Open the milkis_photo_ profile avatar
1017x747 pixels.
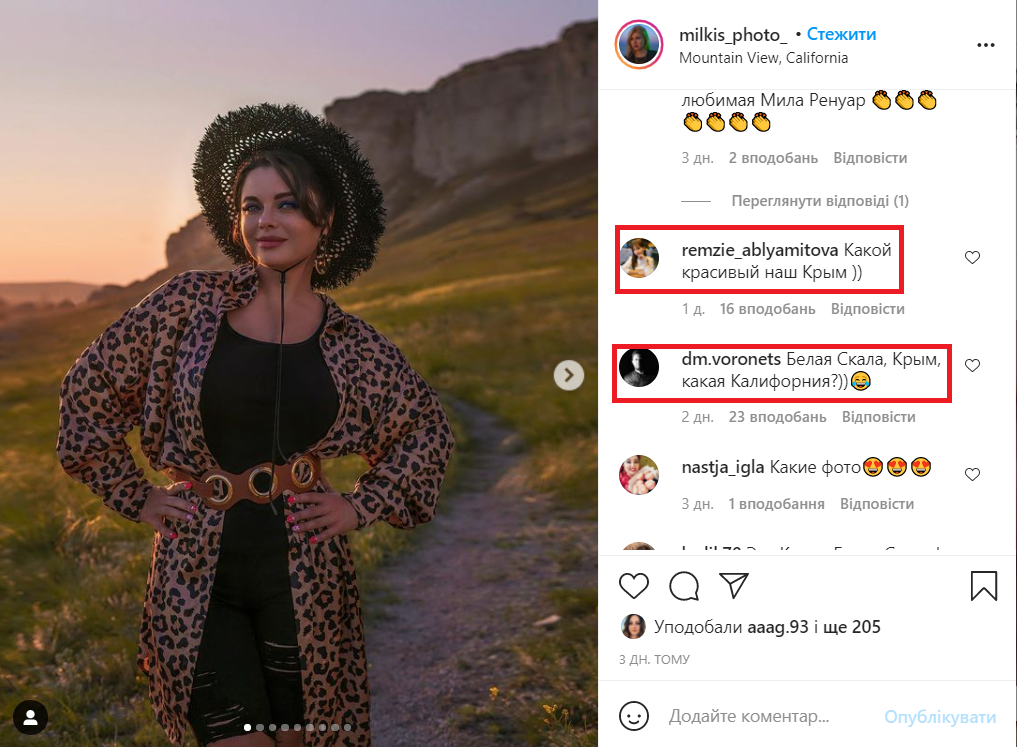pos(639,45)
